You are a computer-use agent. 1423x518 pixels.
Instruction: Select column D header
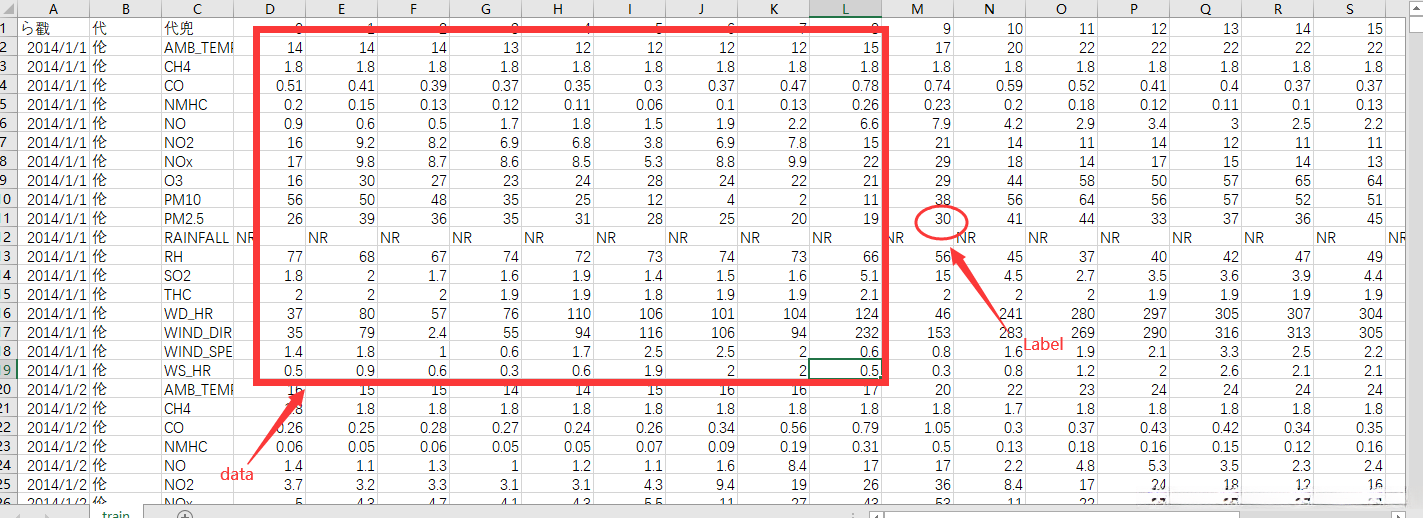click(269, 8)
